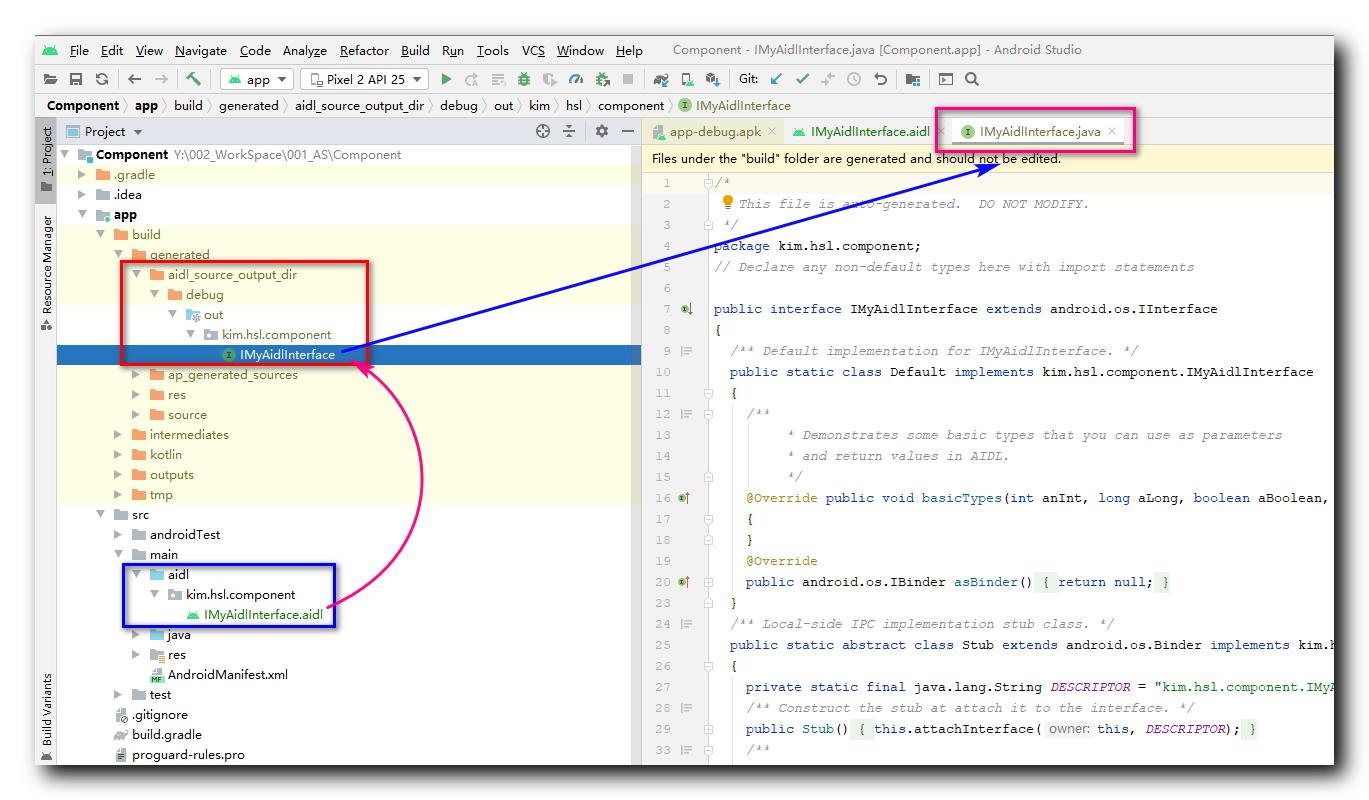Select proguard-rules.pro in the project tree
Viewport: 1369px width, 800px height.
tap(188, 754)
